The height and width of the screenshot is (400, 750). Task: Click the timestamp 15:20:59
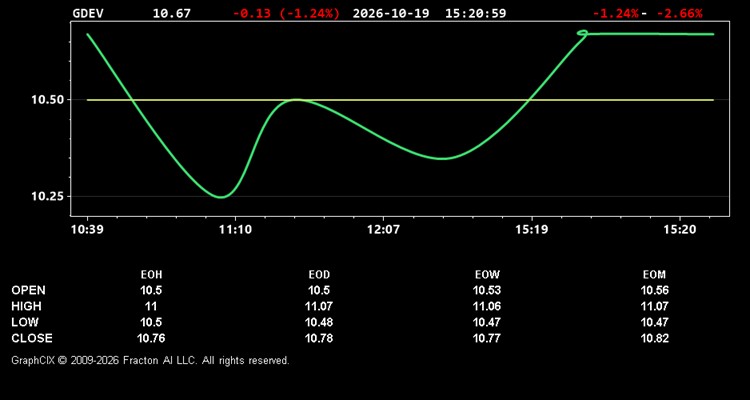[475, 13]
